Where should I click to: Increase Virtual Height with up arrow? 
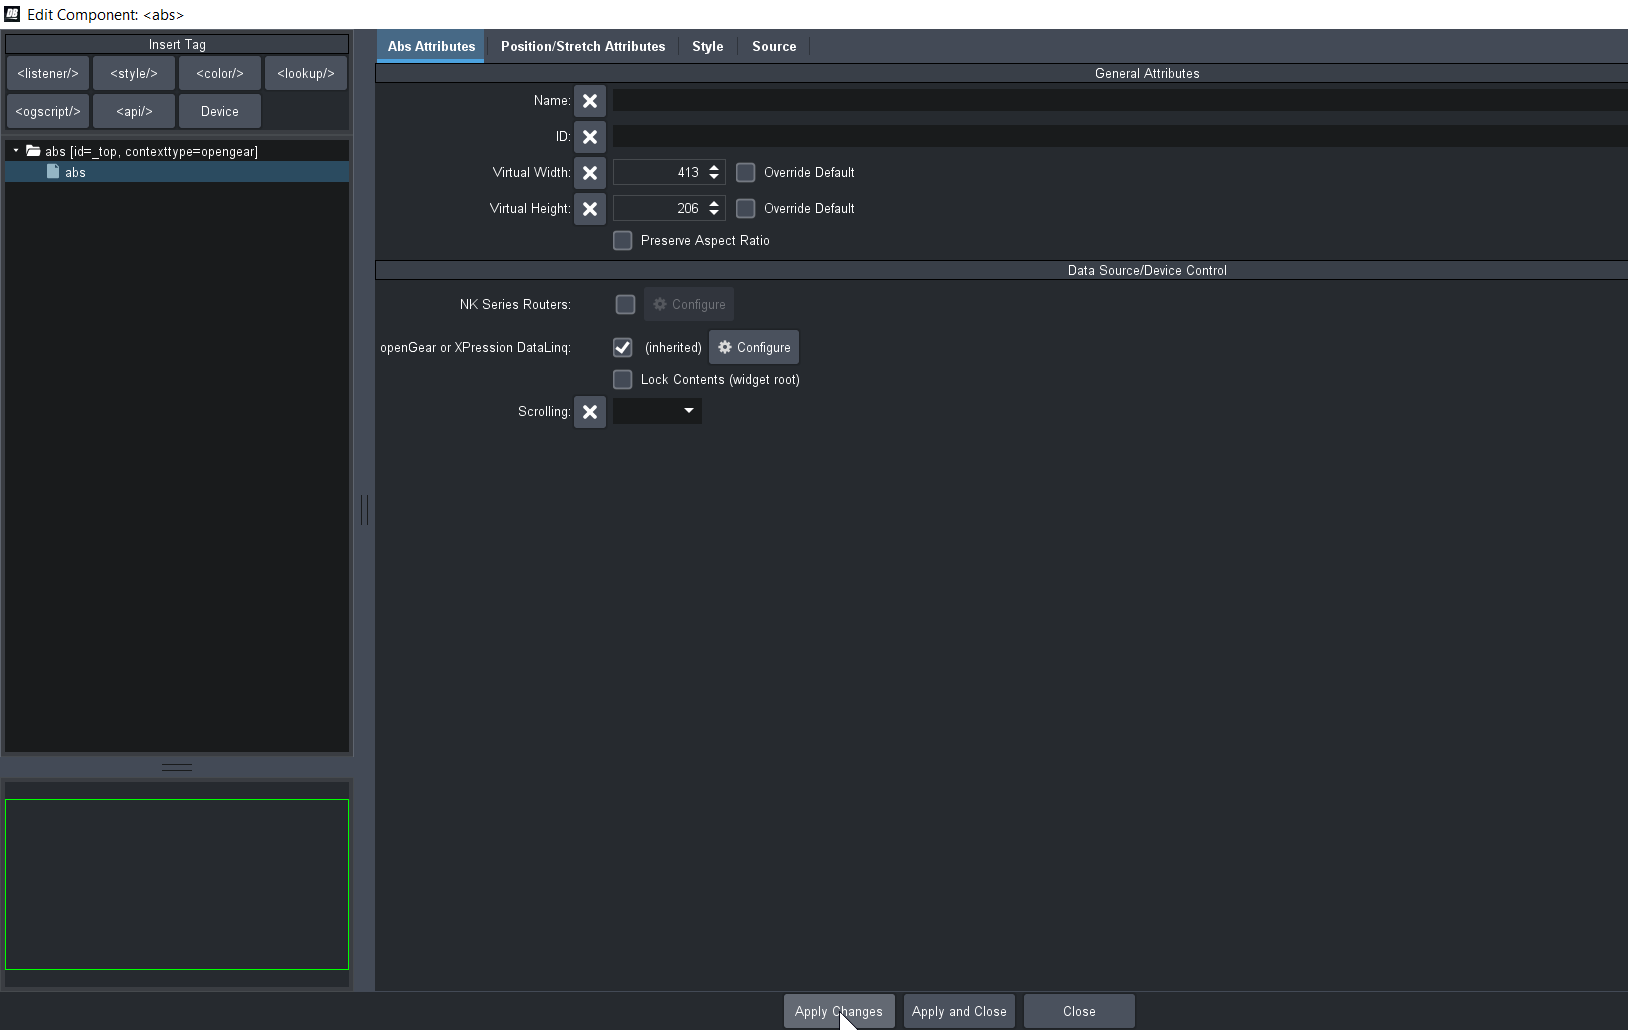[x=714, y=204]
